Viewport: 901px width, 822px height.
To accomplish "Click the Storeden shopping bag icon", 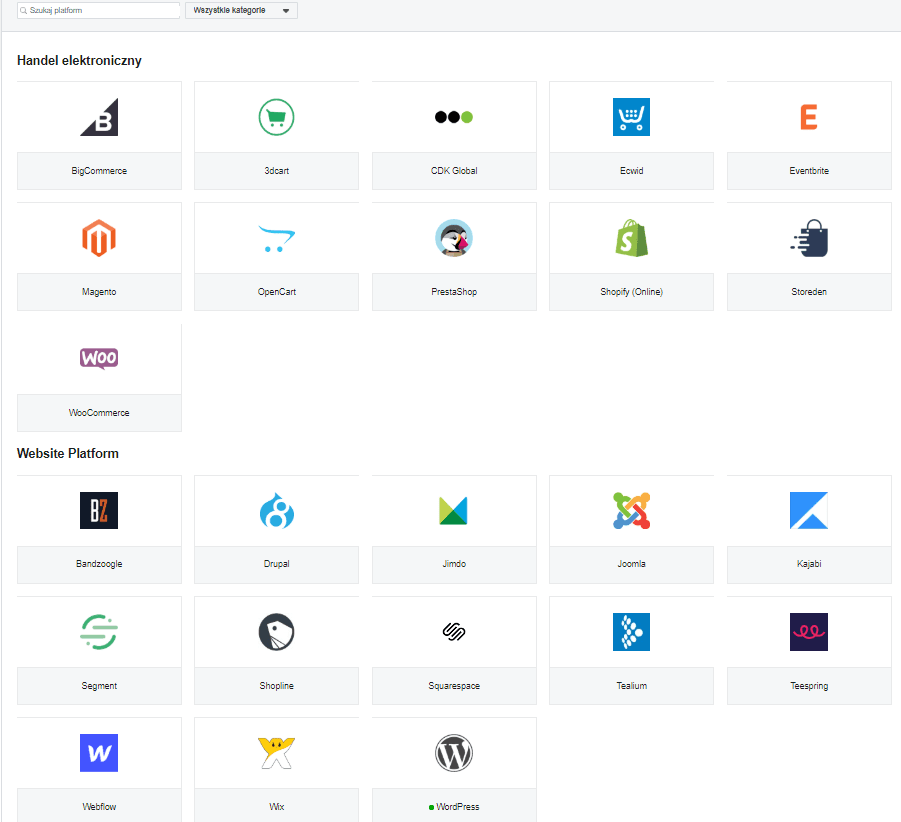I will pyautogui.click(x=808, y=238).
